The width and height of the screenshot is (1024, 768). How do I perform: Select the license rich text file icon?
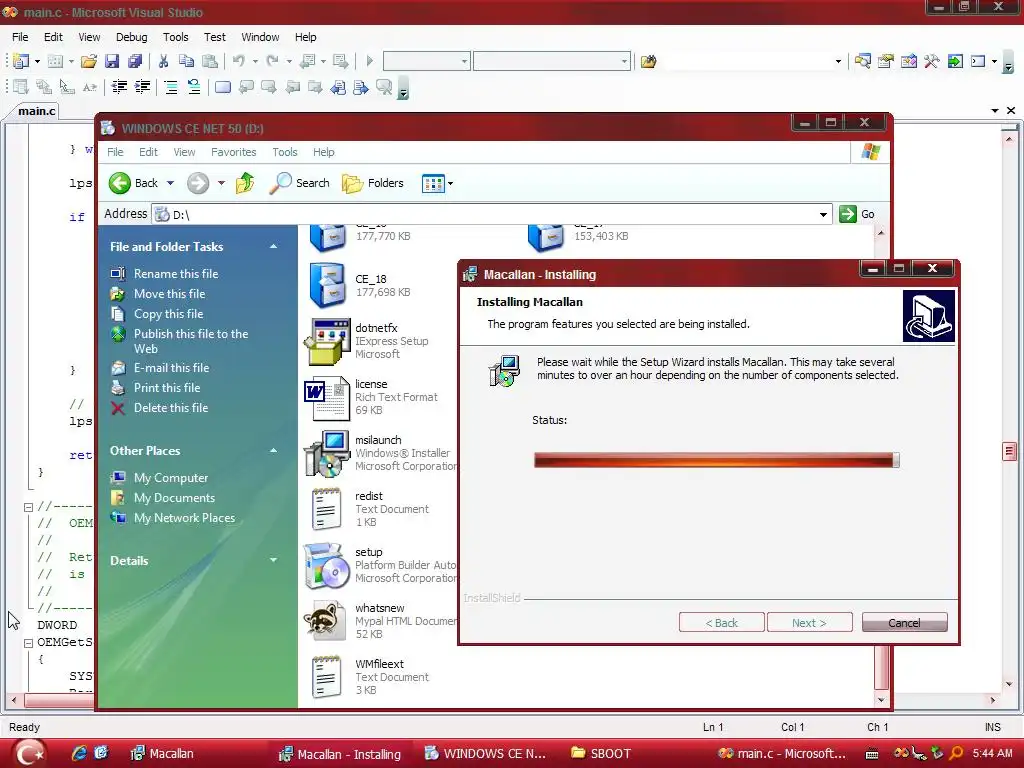(x=327, y=397)
